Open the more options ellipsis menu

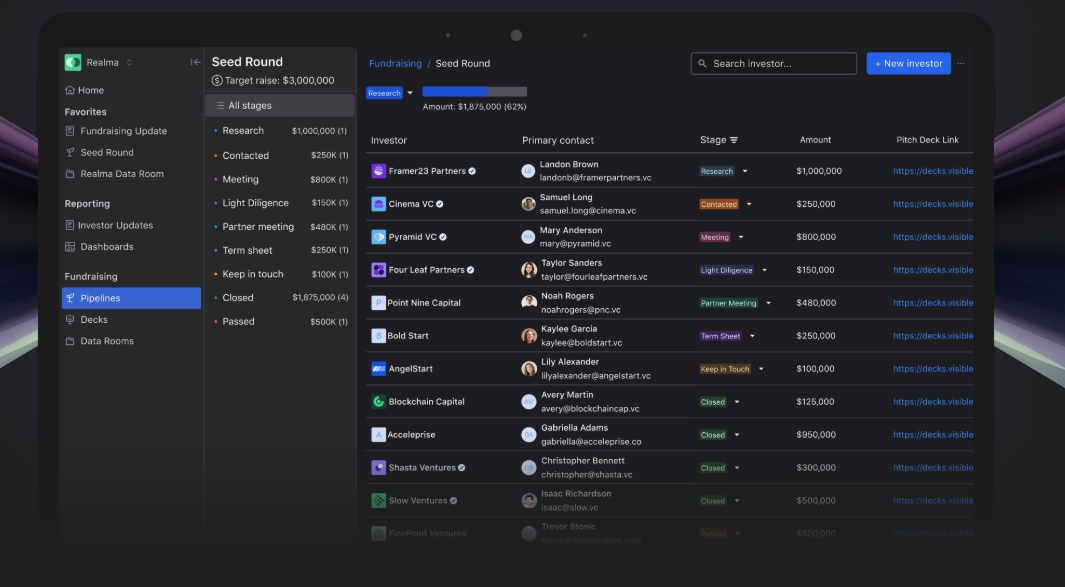coord(961,64)
